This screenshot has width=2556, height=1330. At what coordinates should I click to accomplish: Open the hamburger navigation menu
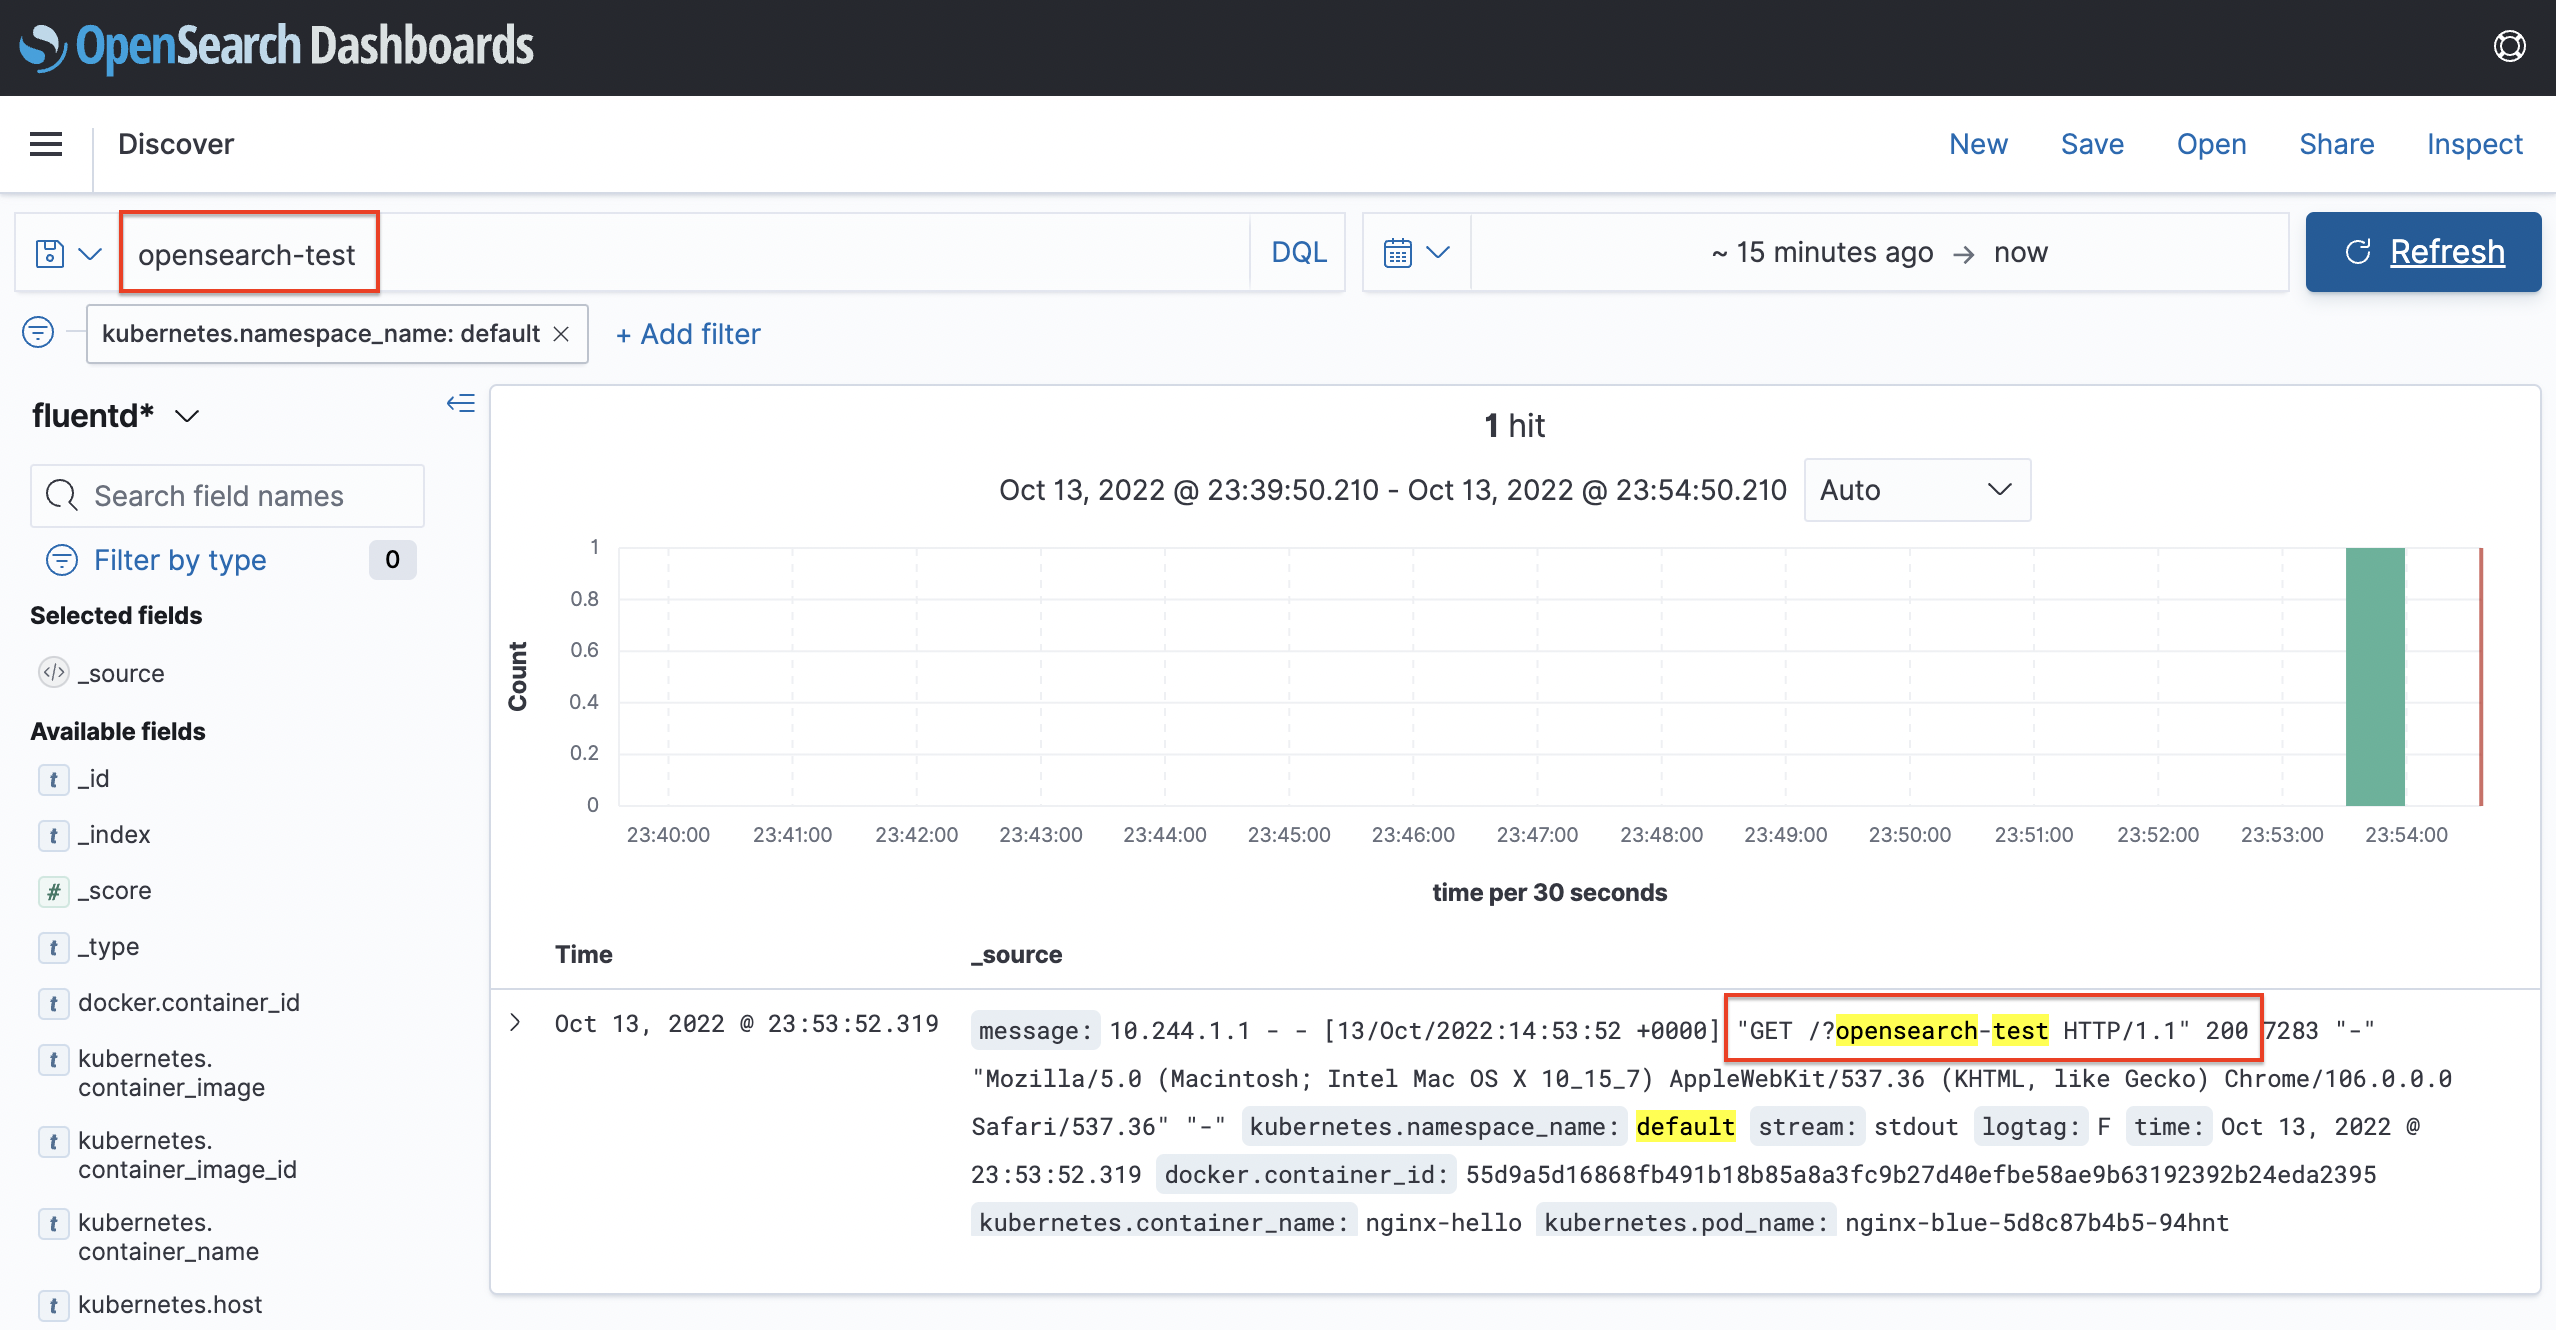pos(46,144)
